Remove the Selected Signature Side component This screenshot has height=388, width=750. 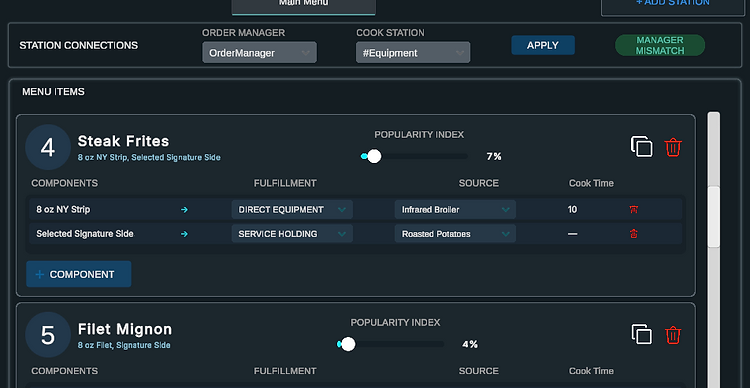pyautogui.click(x=634, y=234)
